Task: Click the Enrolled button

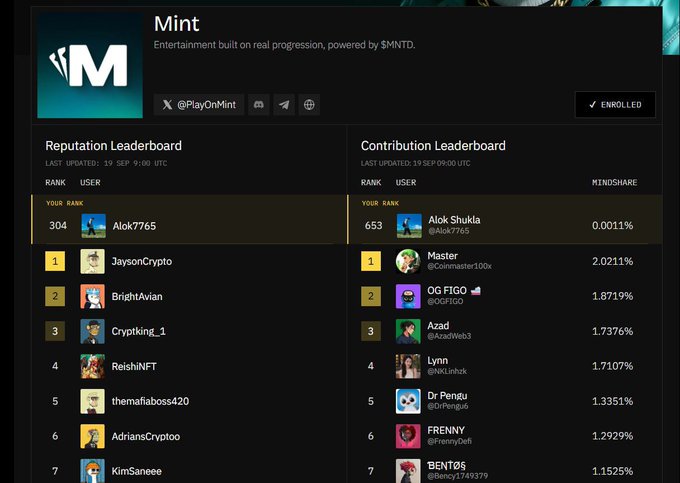Action: [x=615, y=104]
